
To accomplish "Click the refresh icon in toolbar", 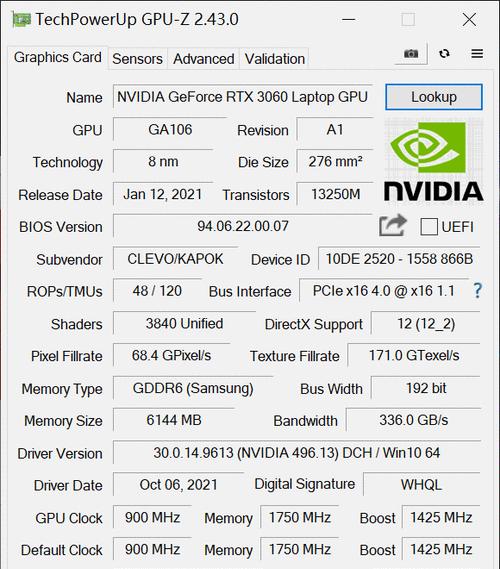I will tap(444, 54).
